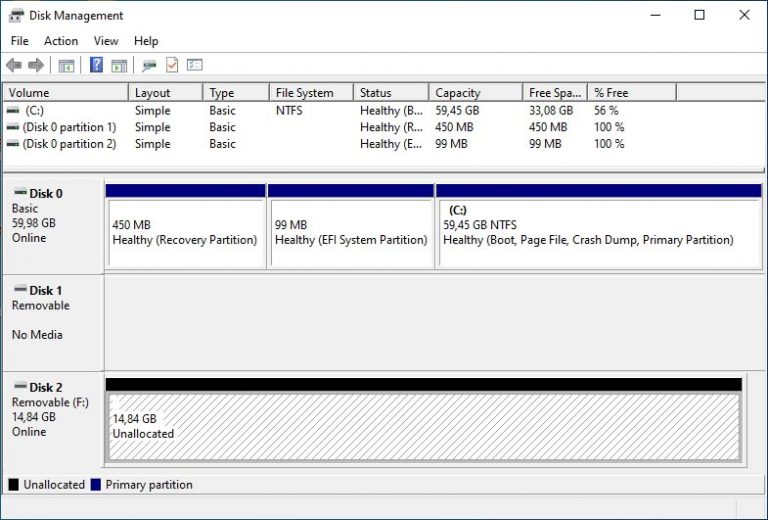Screen dimensions: 768x520
Task: Sort by the Free Space column header
Action: pos(555,93)
